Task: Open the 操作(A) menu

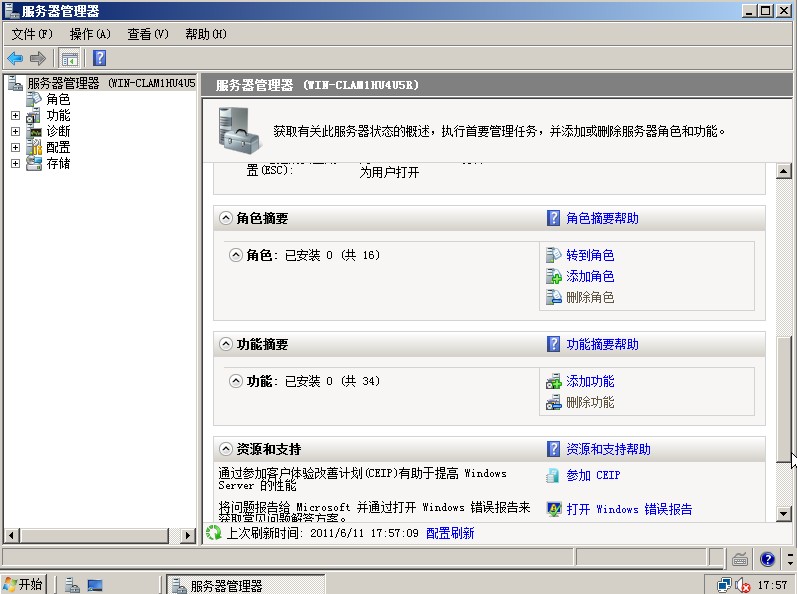Action: coord(90,34)
